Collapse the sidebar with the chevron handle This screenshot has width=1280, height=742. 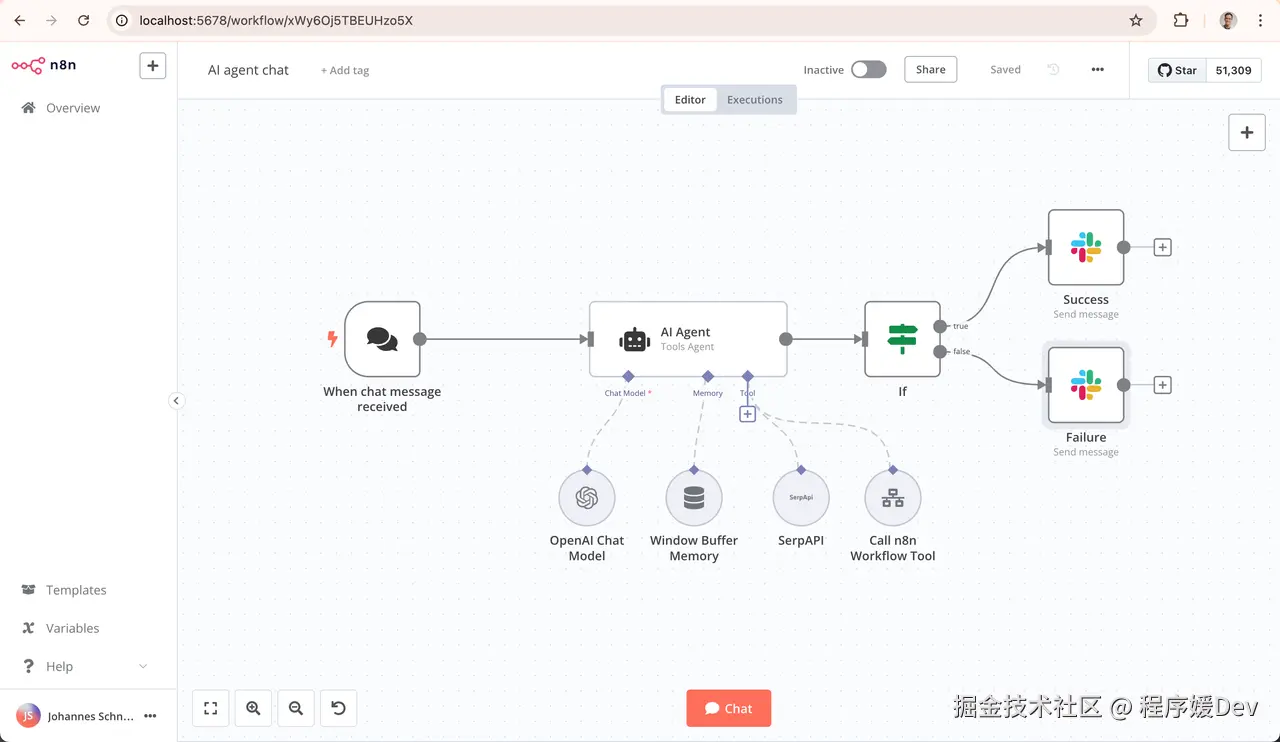[x=176, y=401]
